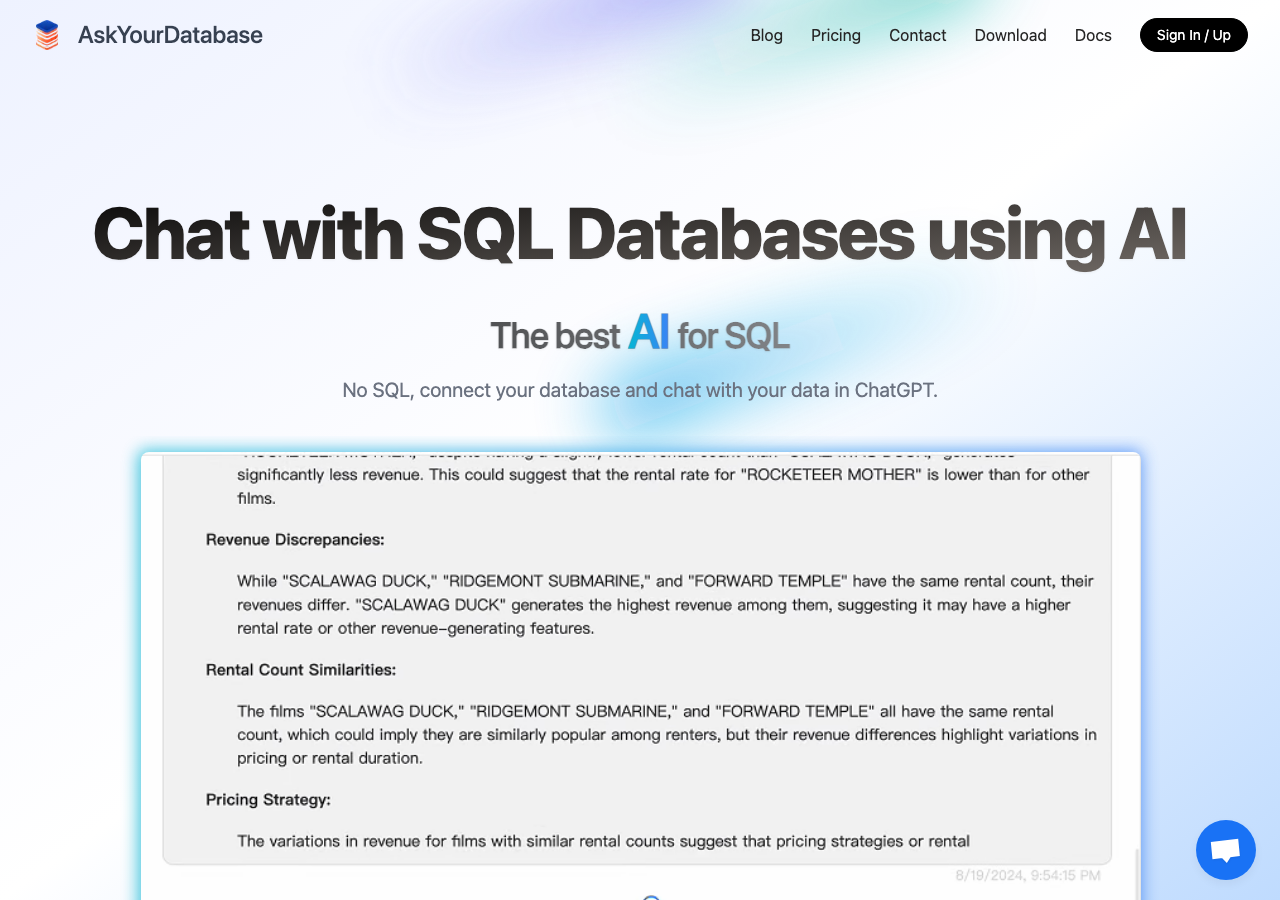Click the AskYourDatabase brand name
The height and width of the screenshot is (900, 1280).
(170, 35)
